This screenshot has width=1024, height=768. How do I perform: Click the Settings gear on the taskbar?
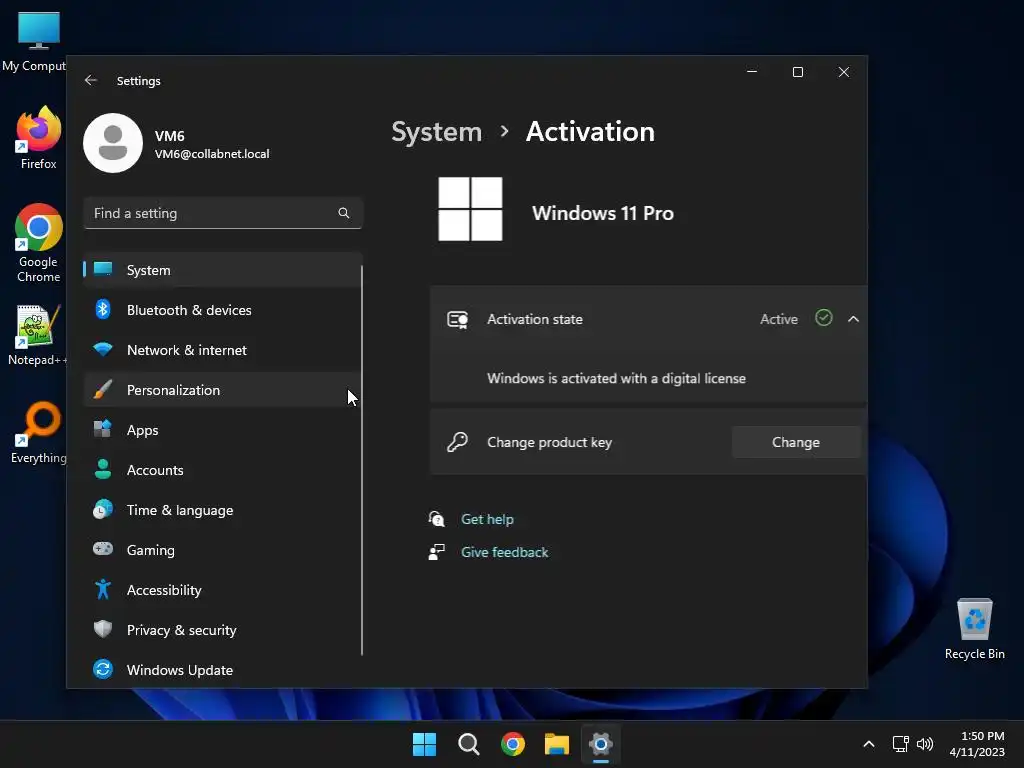tap(600, 744)
